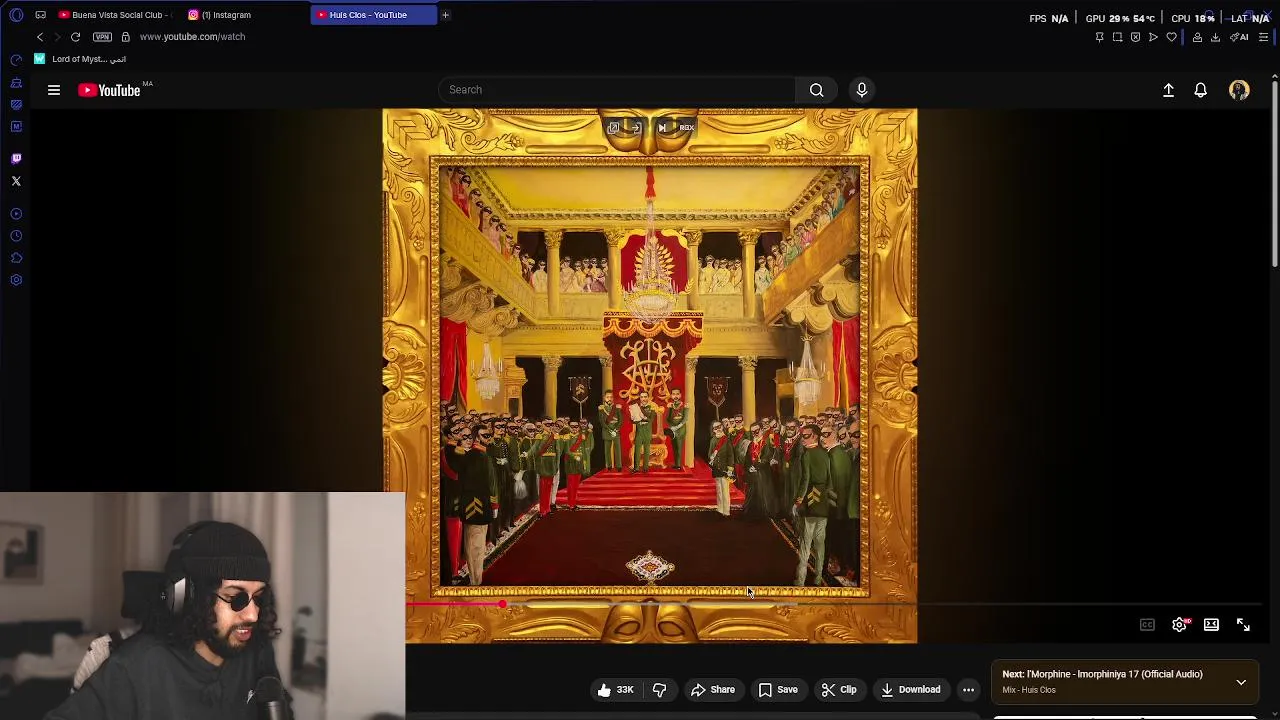Like the video with 33K likes
The height and width of the screenshot is (720, 1280).
tap(615, 690)
